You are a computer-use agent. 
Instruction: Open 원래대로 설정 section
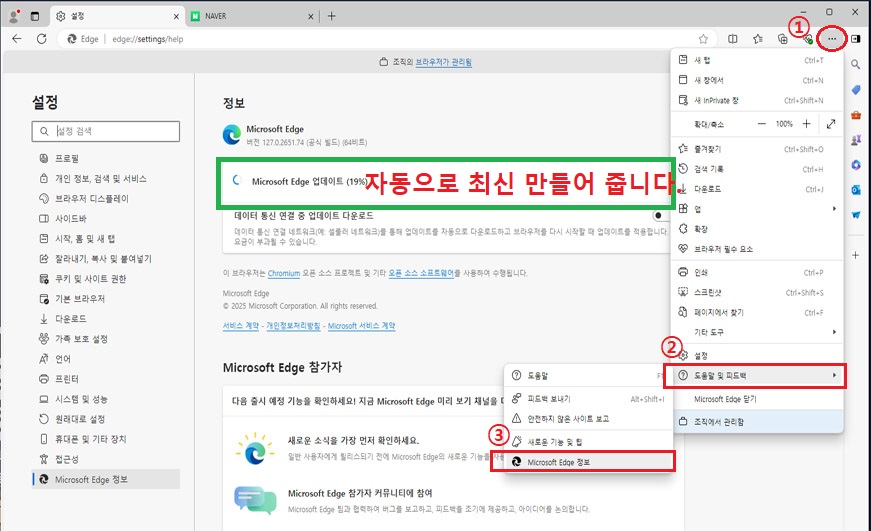point(106,419)
